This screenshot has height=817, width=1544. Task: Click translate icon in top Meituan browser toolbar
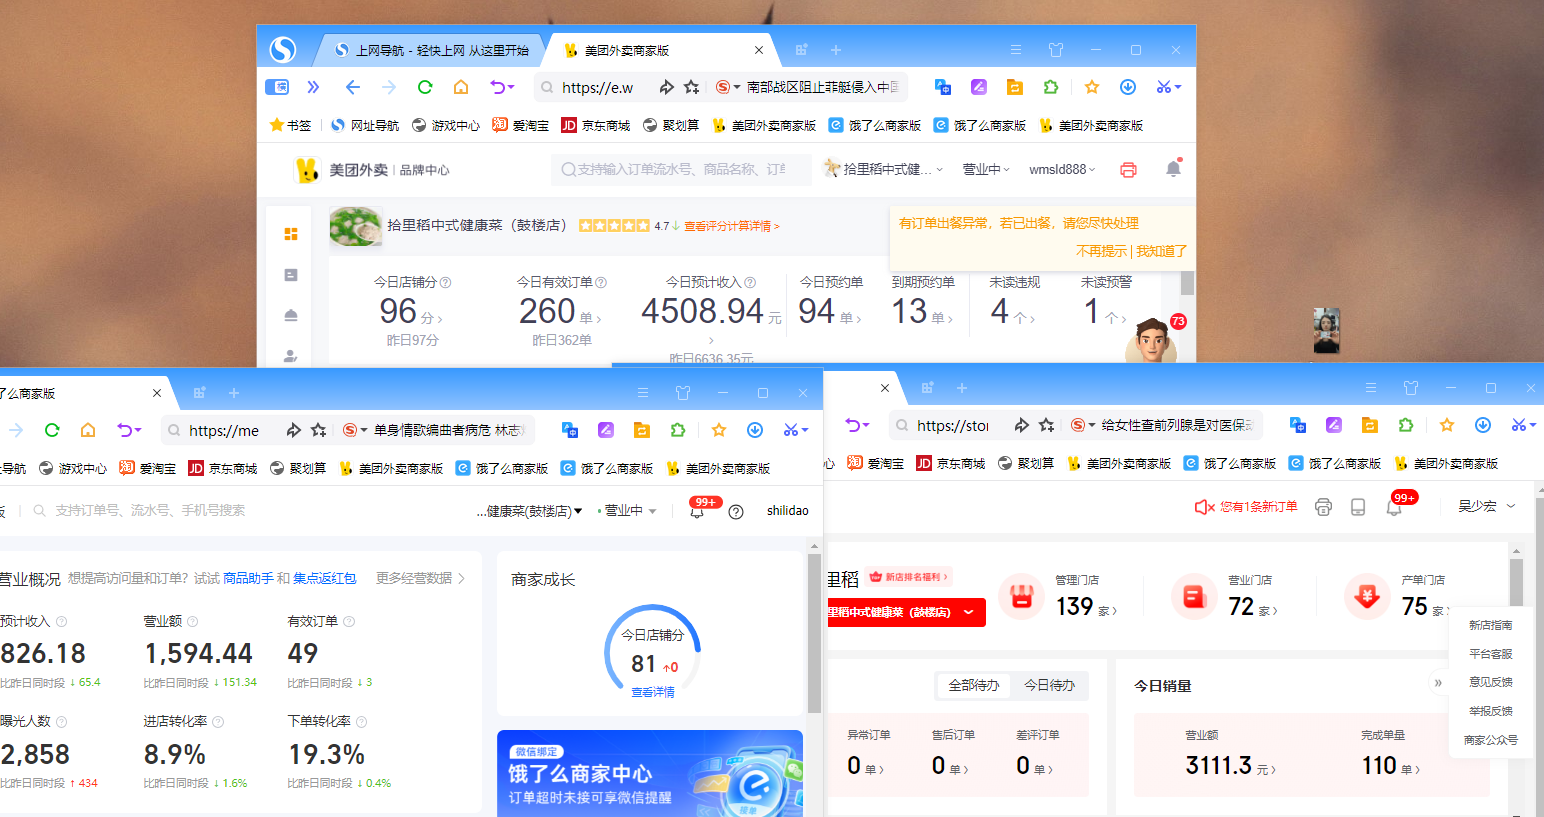tap(942, 87)
